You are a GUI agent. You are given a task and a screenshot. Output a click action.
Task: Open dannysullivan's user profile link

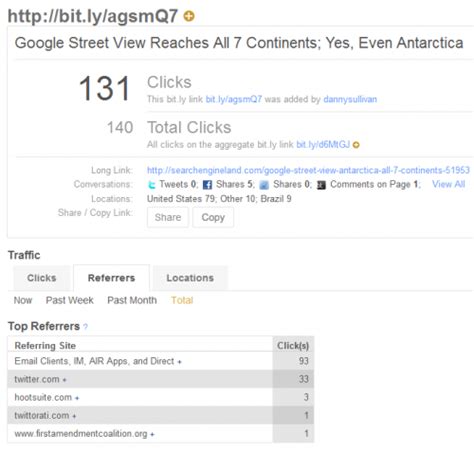tap(350, 99)
